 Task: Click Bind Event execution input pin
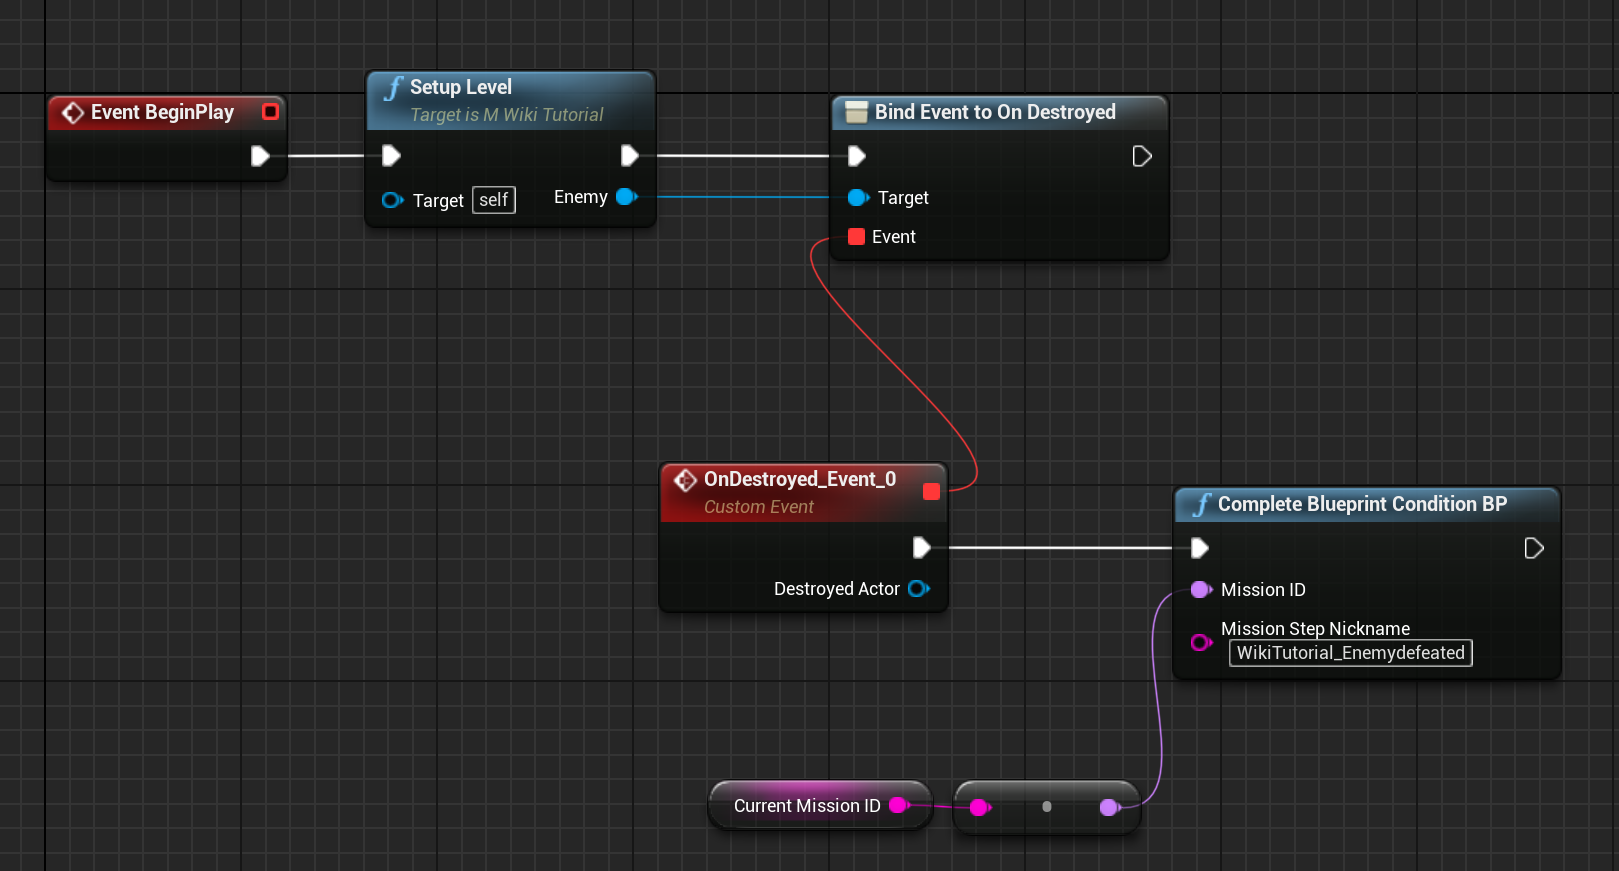(856, 156)
